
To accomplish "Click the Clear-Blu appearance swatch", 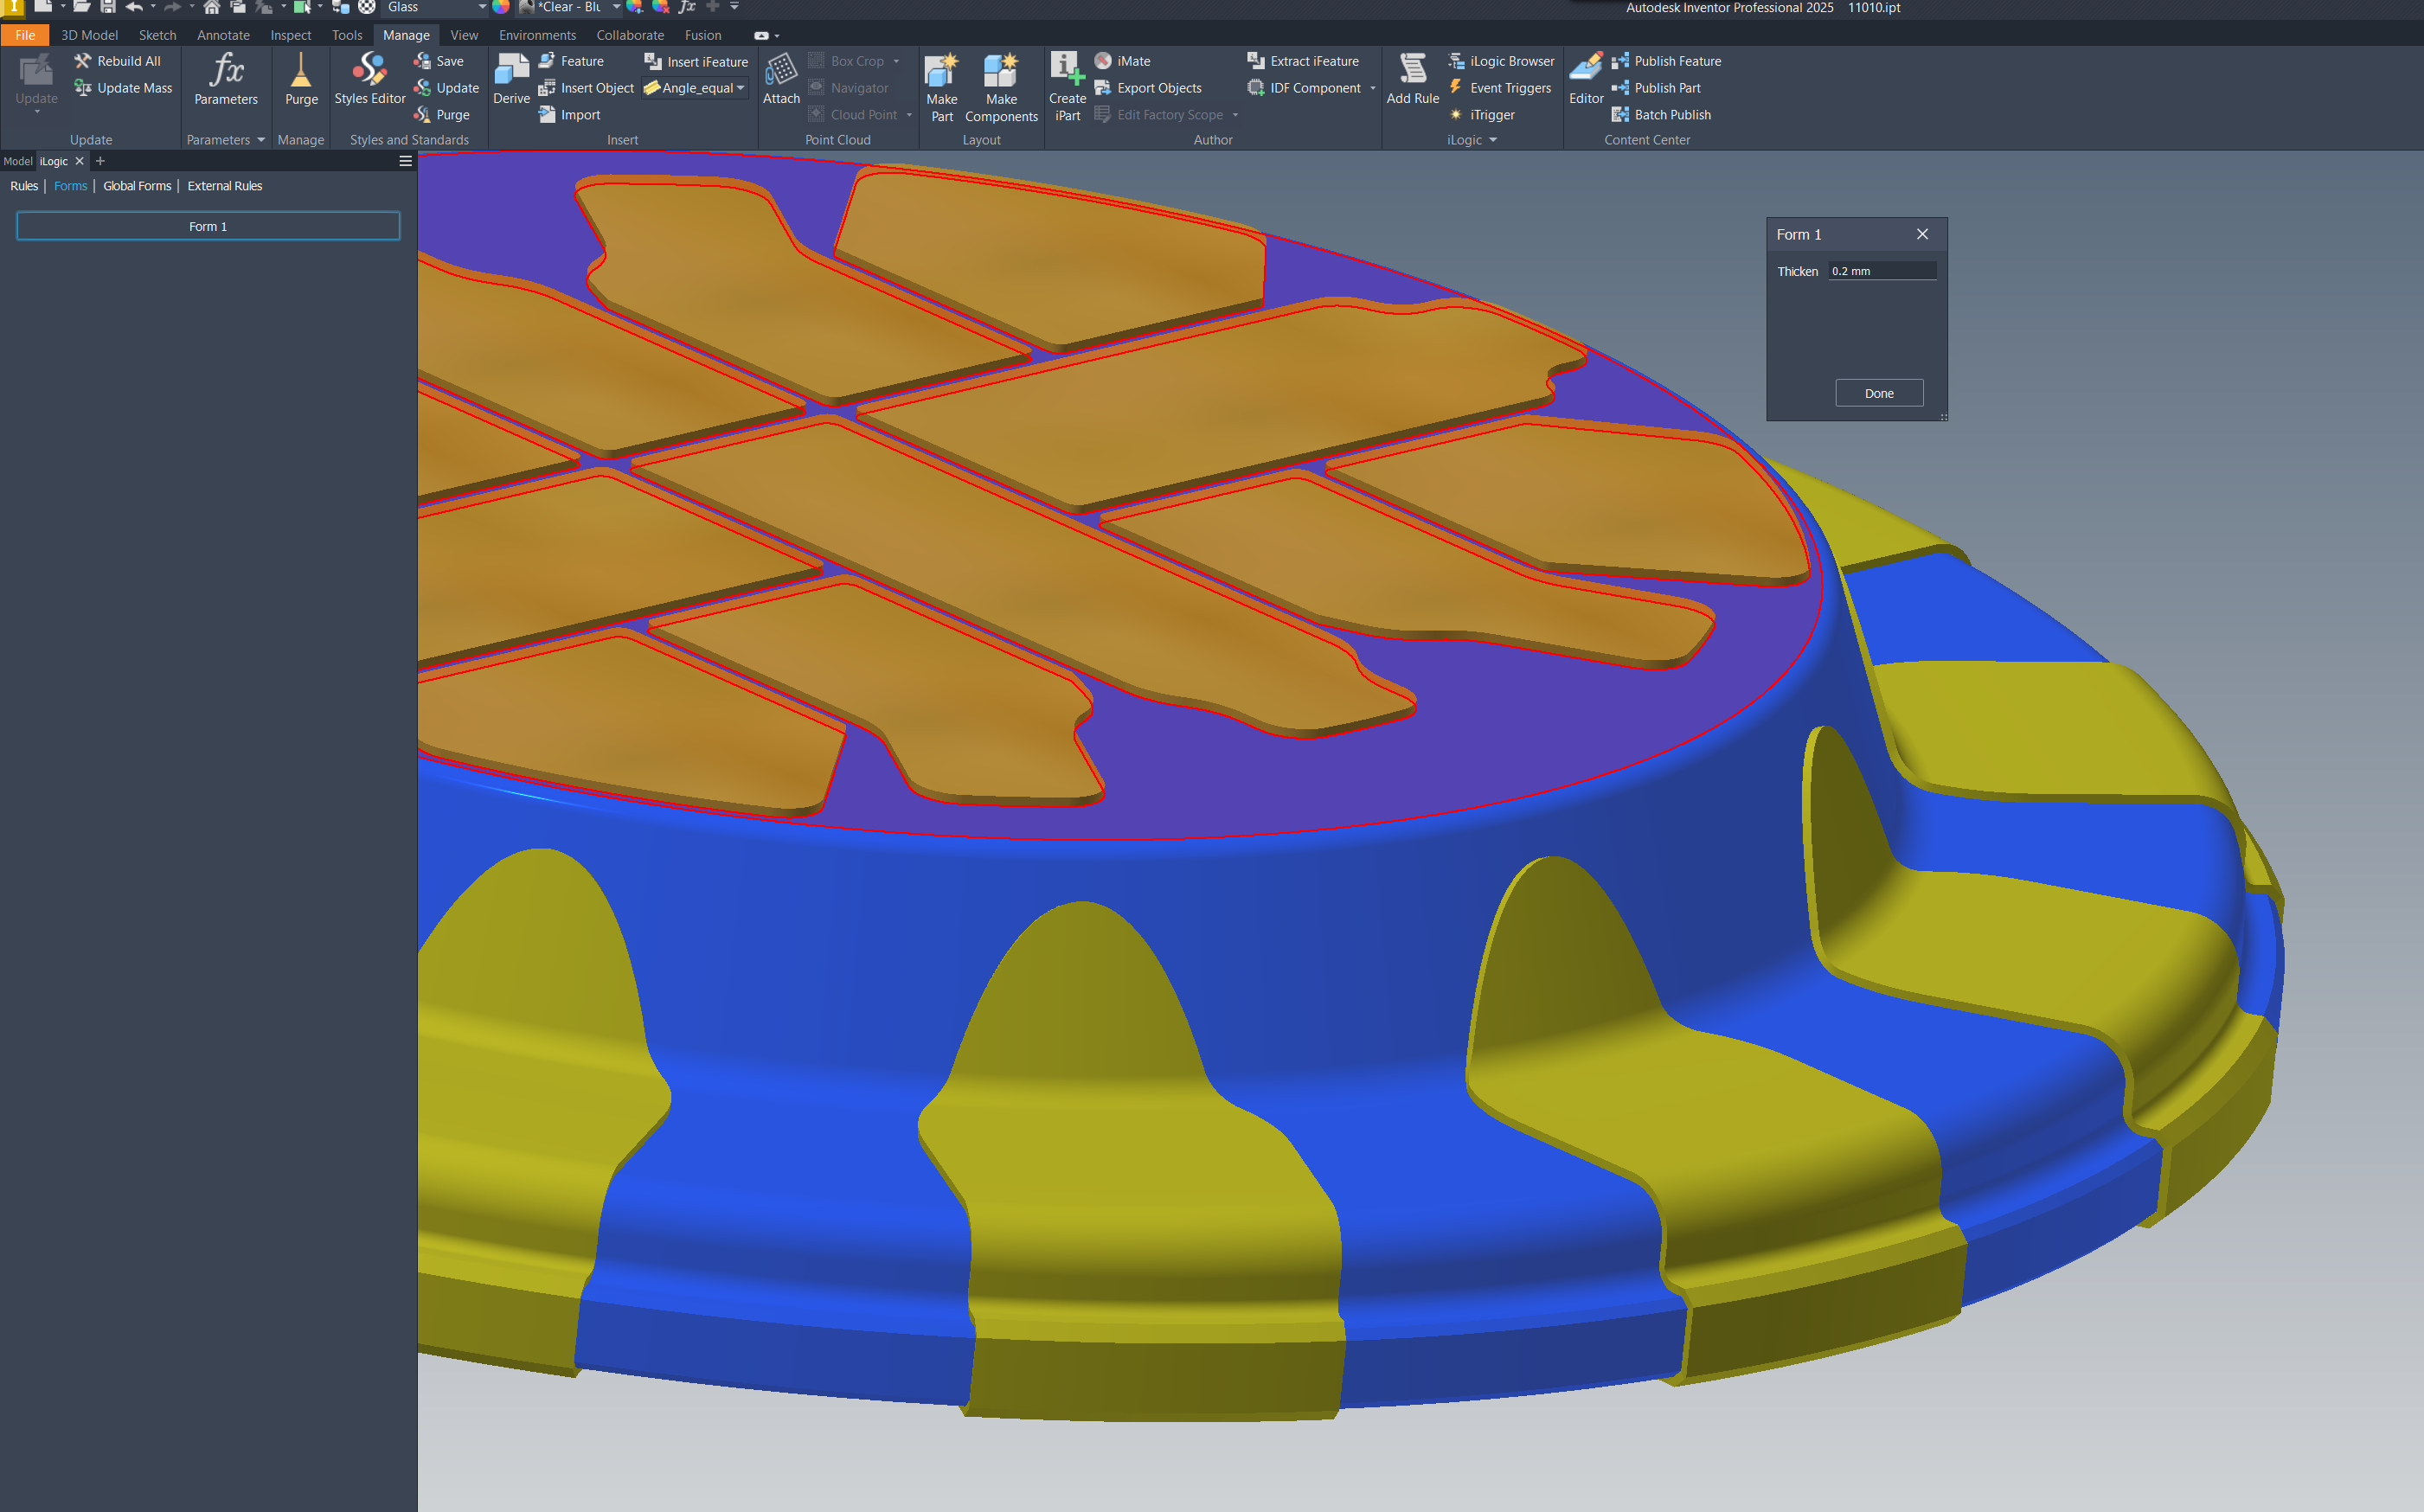I will click(527, 7).
